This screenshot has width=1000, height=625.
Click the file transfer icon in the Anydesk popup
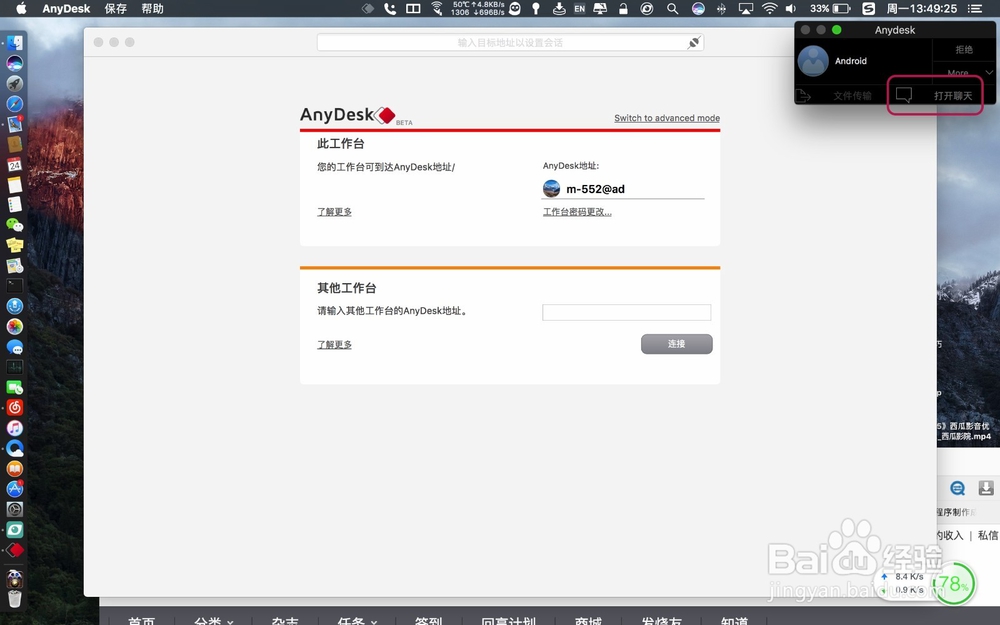[x=802, y=95]
